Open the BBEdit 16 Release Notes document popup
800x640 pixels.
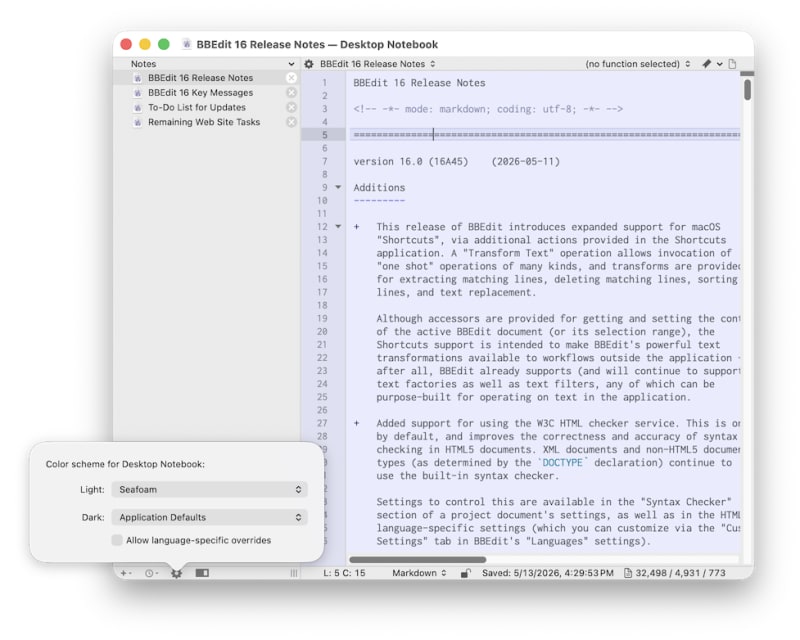click(x=378, y=64)
